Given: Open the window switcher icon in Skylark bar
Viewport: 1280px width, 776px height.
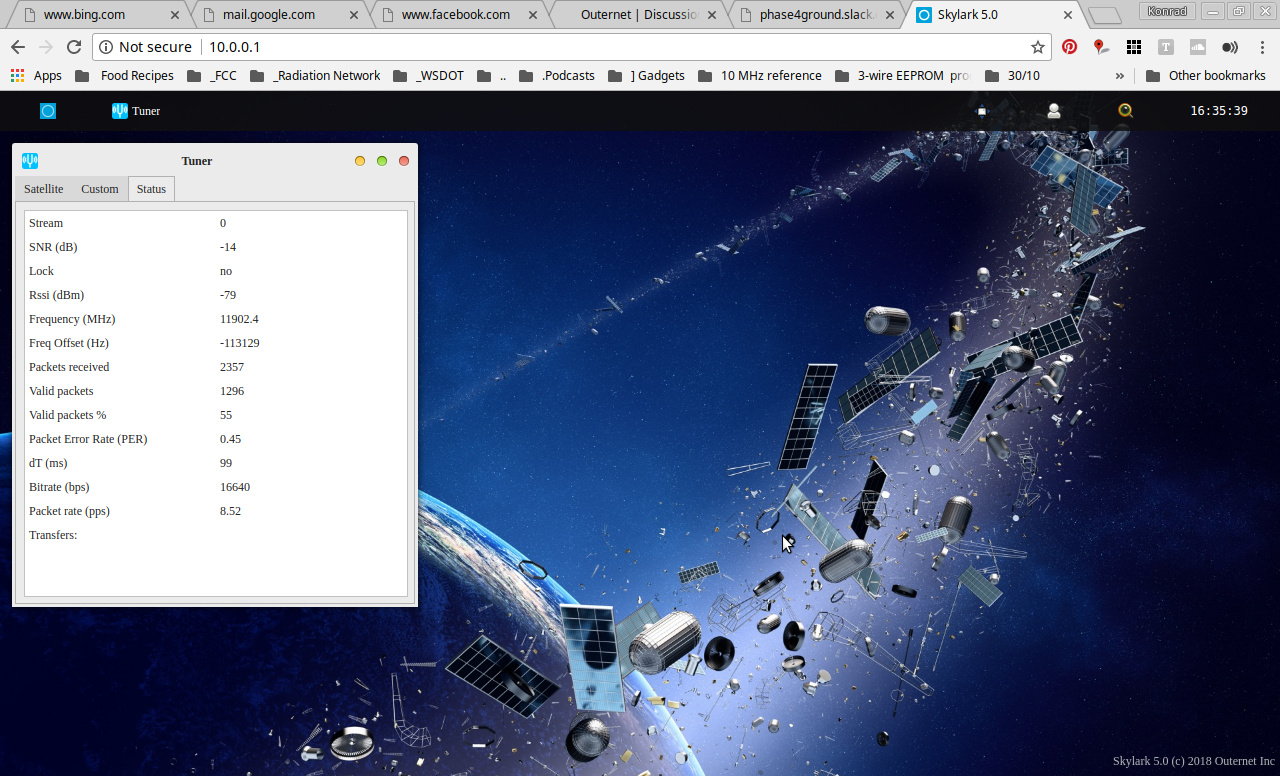Looking at the screenshot, I should [982, 111].
